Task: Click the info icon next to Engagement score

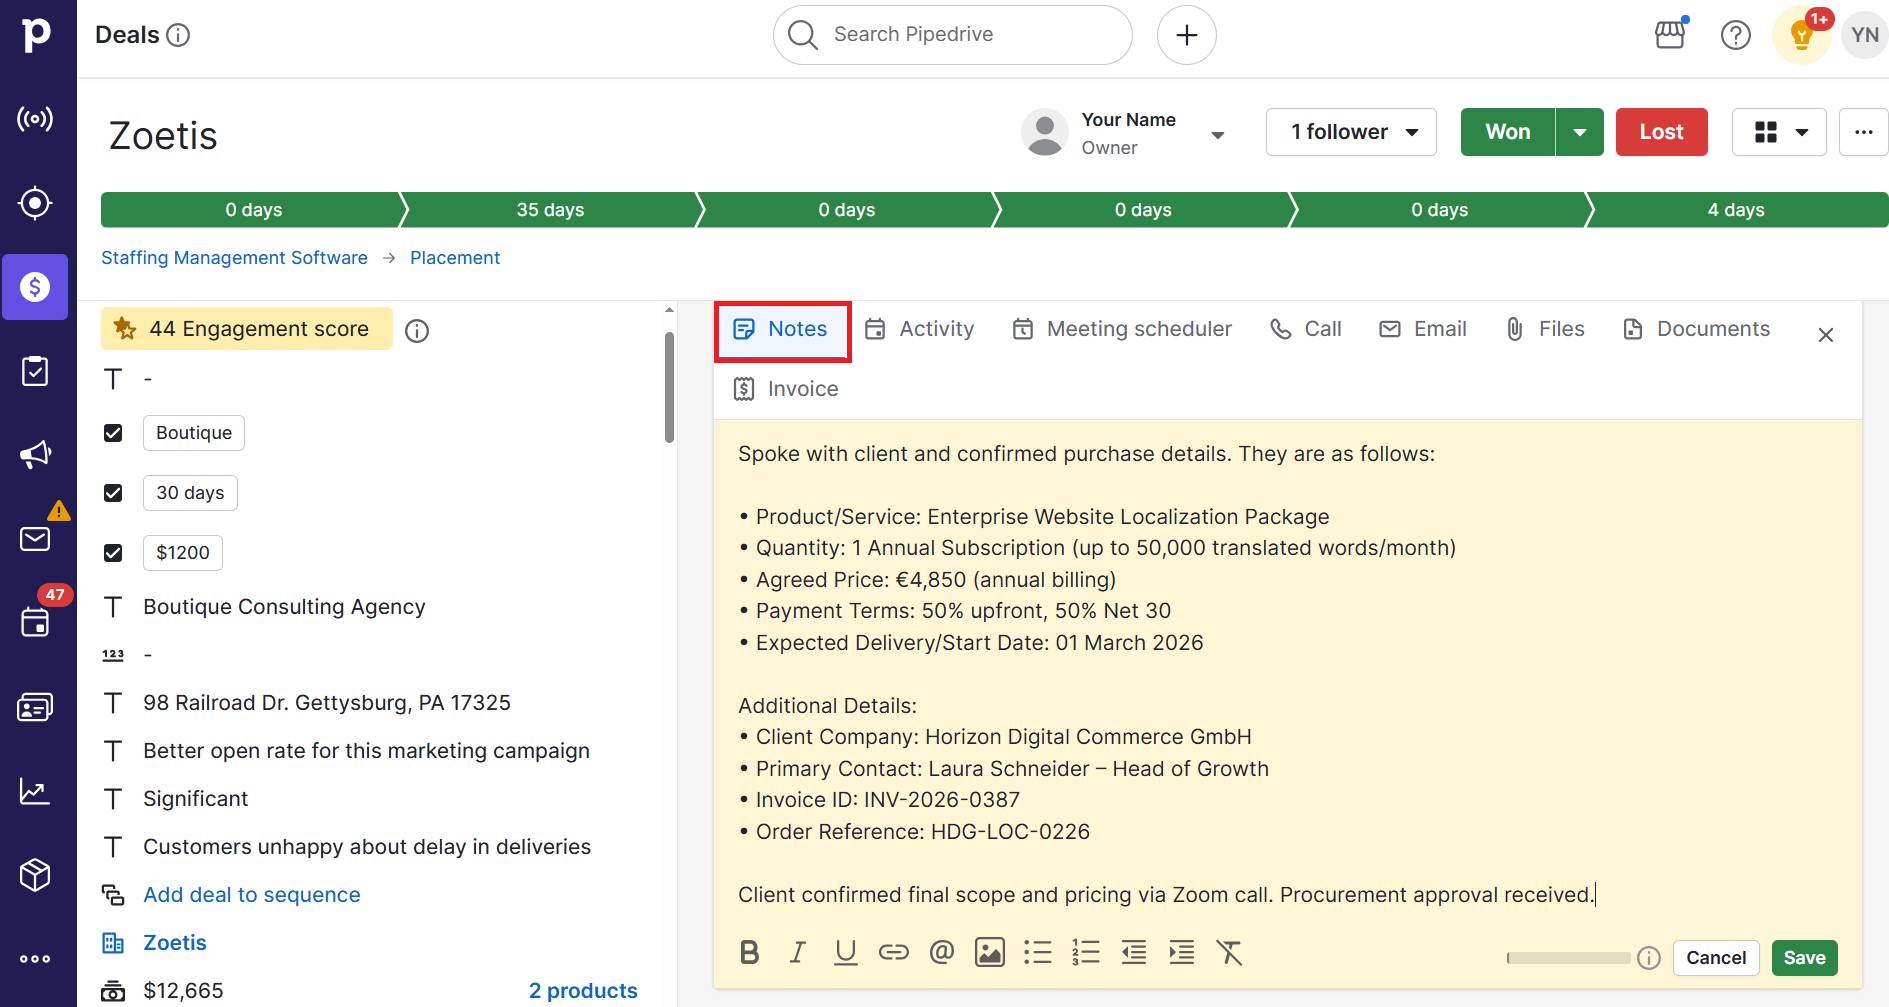Action: (417, 331)
